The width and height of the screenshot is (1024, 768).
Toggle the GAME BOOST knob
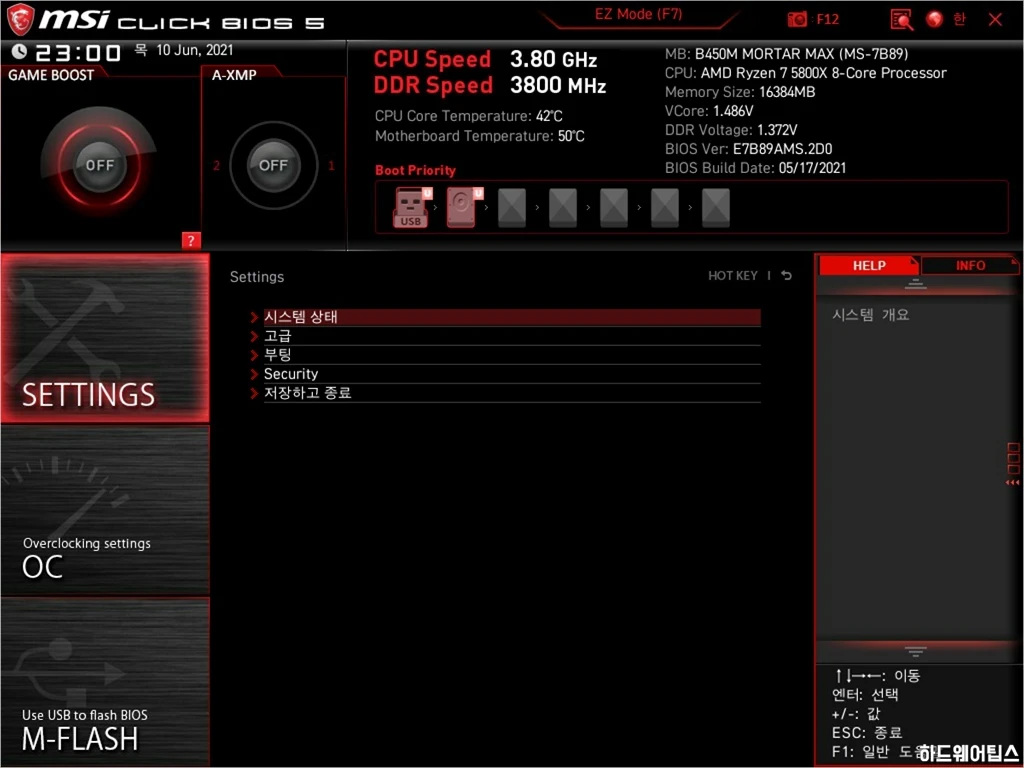tap(99, 165)
